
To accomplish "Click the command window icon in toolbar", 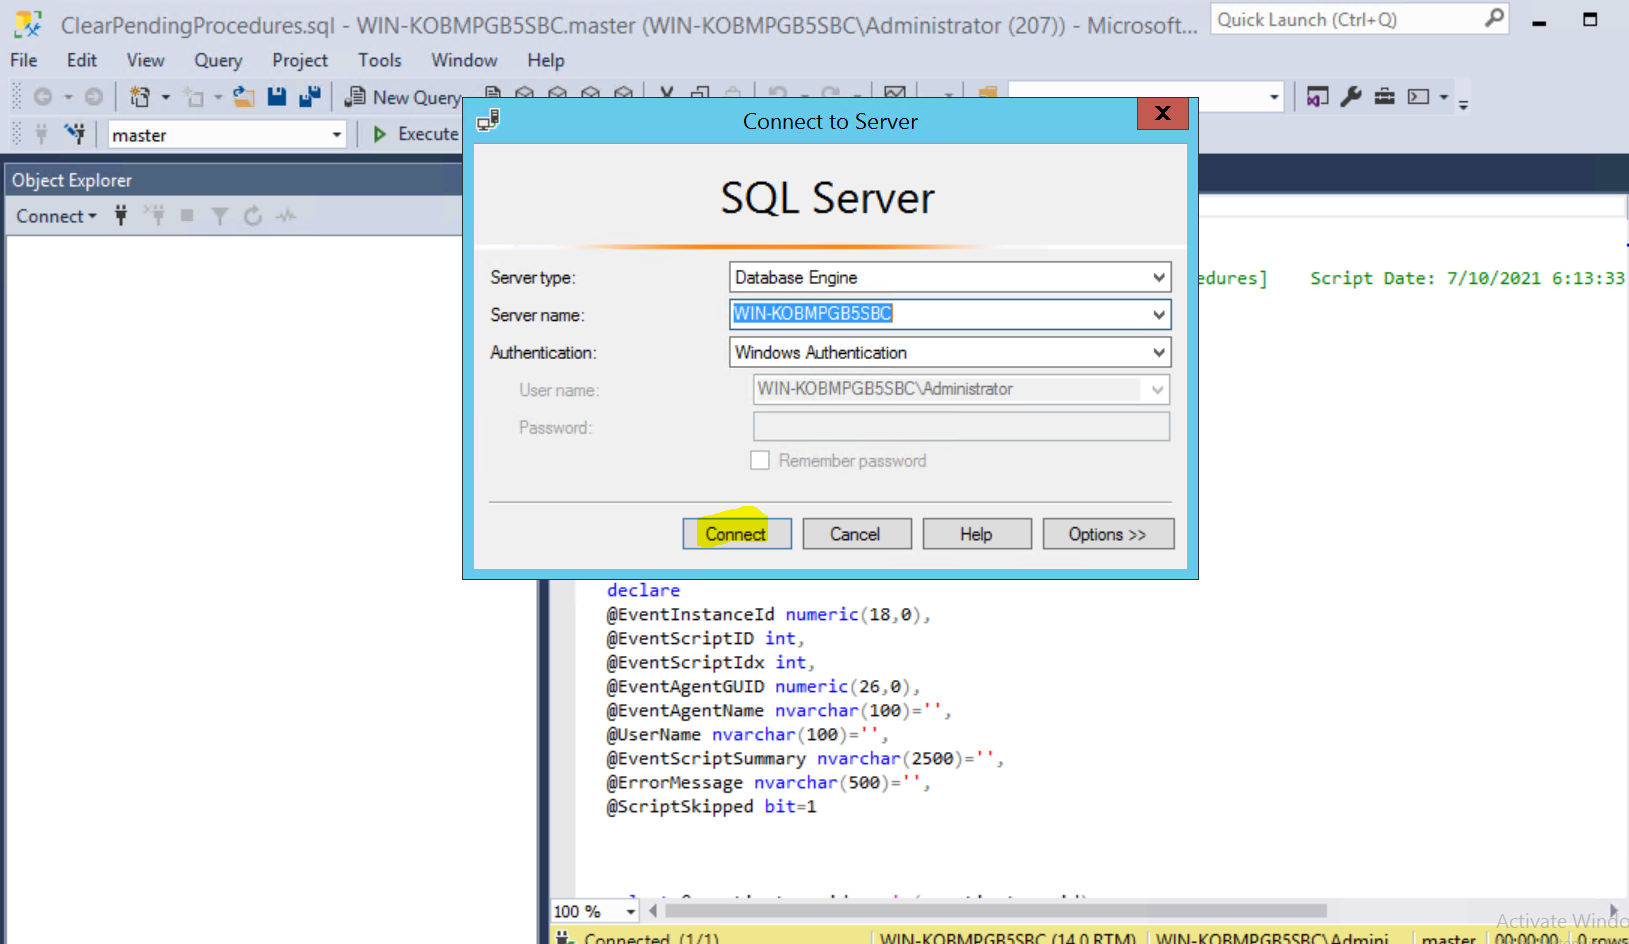I will click(x=1418, y=97).
